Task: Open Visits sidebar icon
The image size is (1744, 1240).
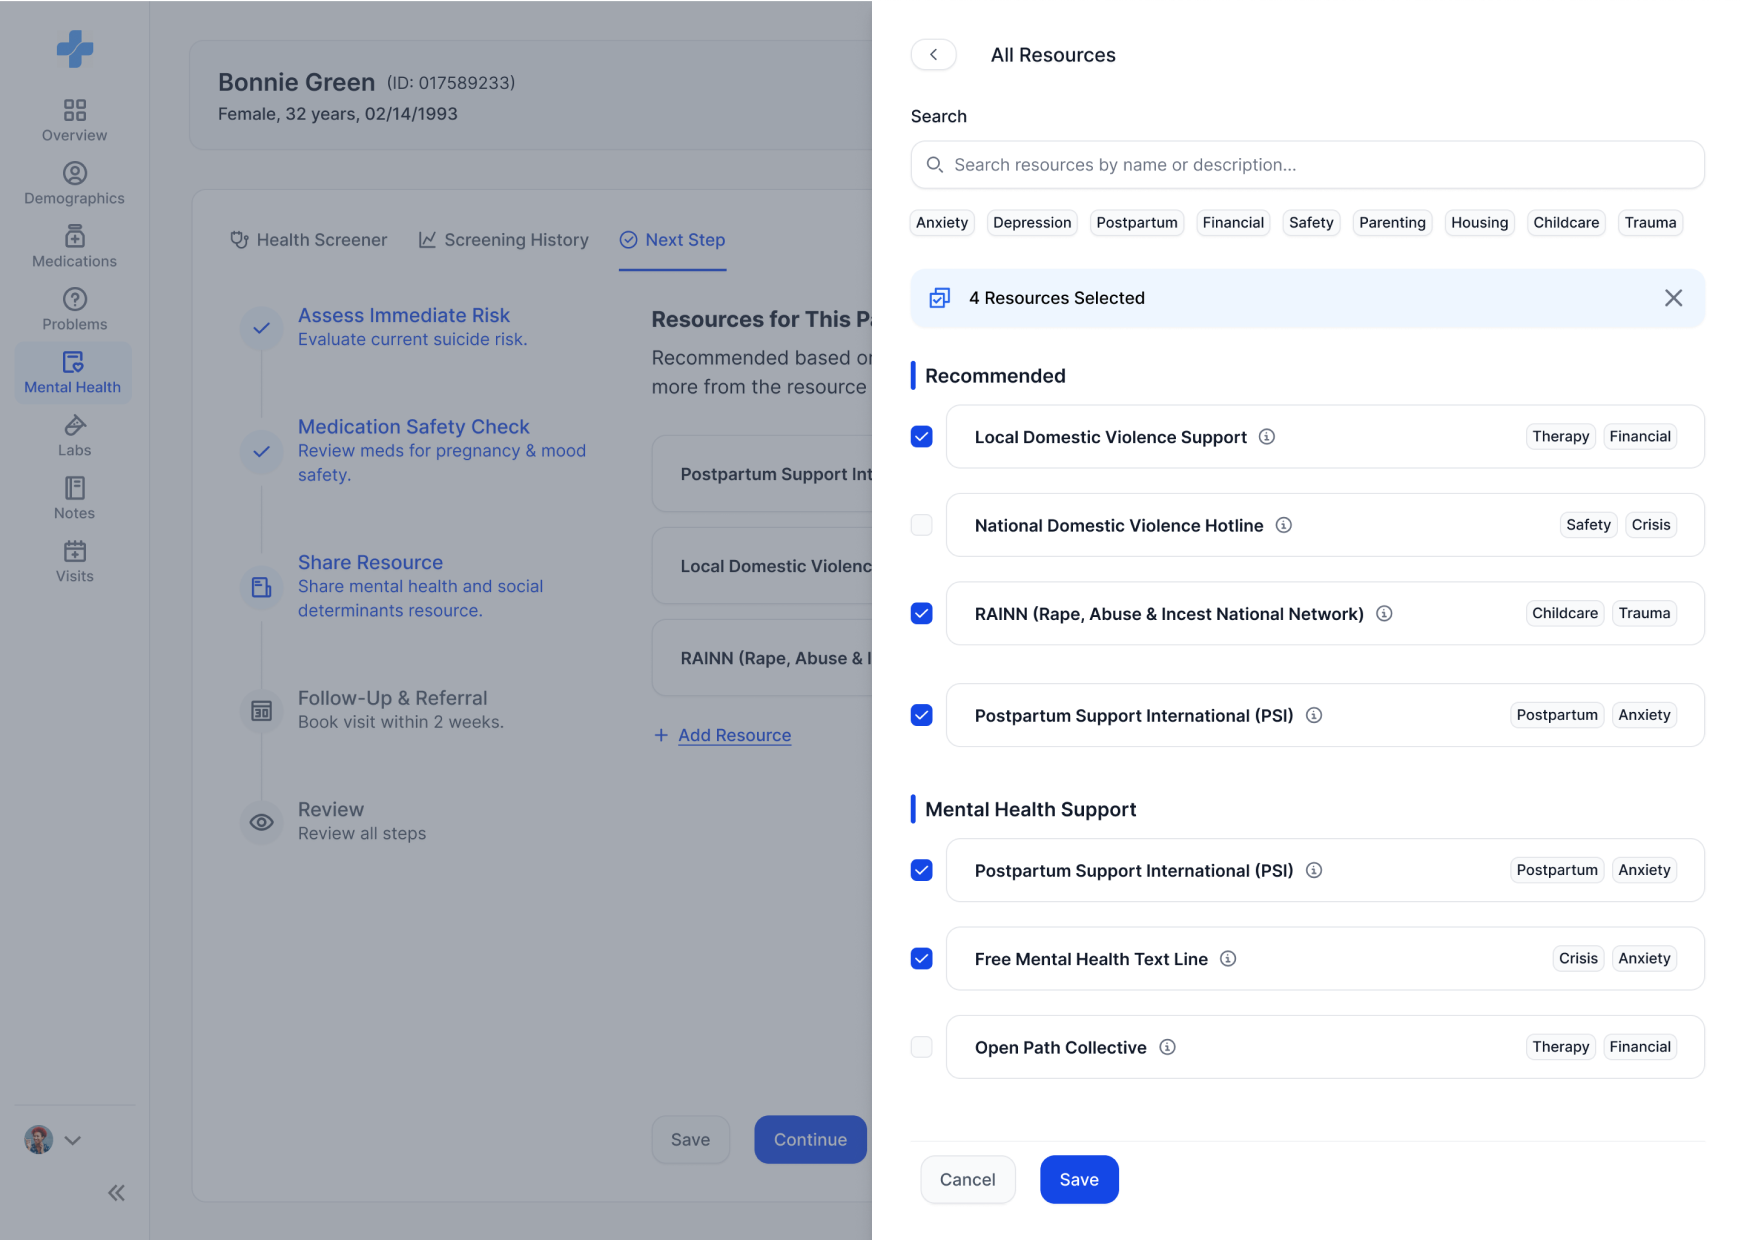Action: tap(74, 561)
